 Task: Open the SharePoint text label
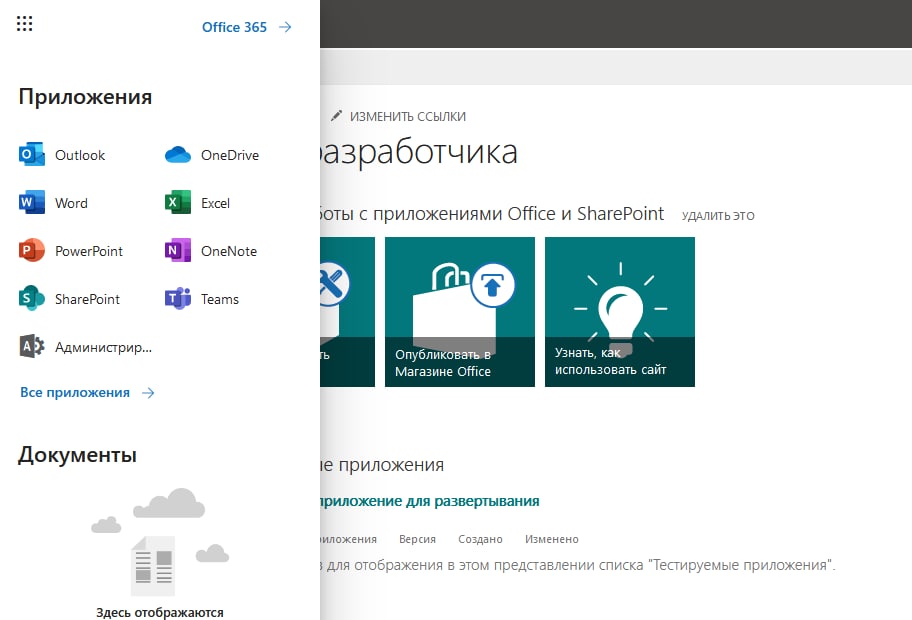[x=87, y=299]
